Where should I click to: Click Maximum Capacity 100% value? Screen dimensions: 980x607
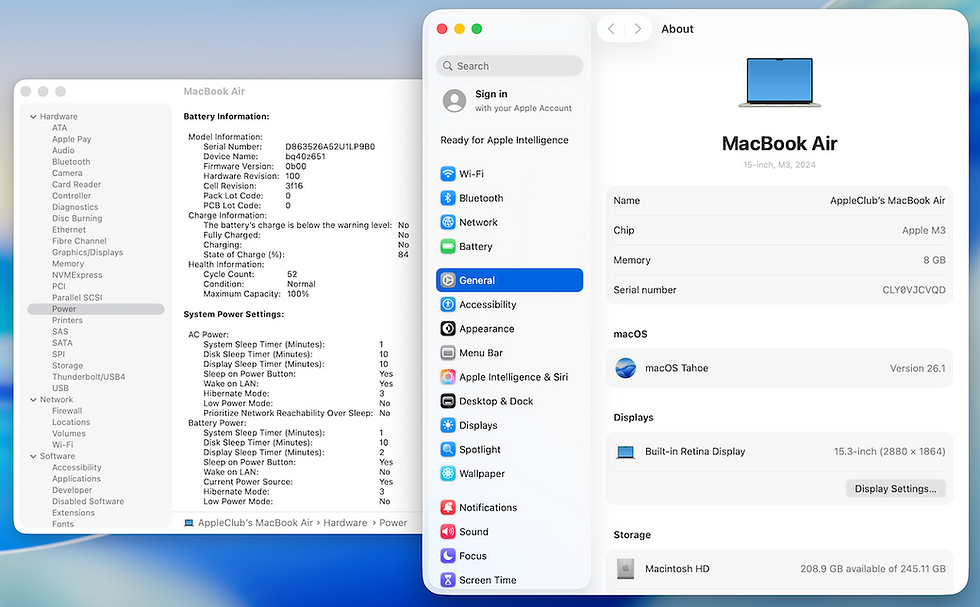298,294
